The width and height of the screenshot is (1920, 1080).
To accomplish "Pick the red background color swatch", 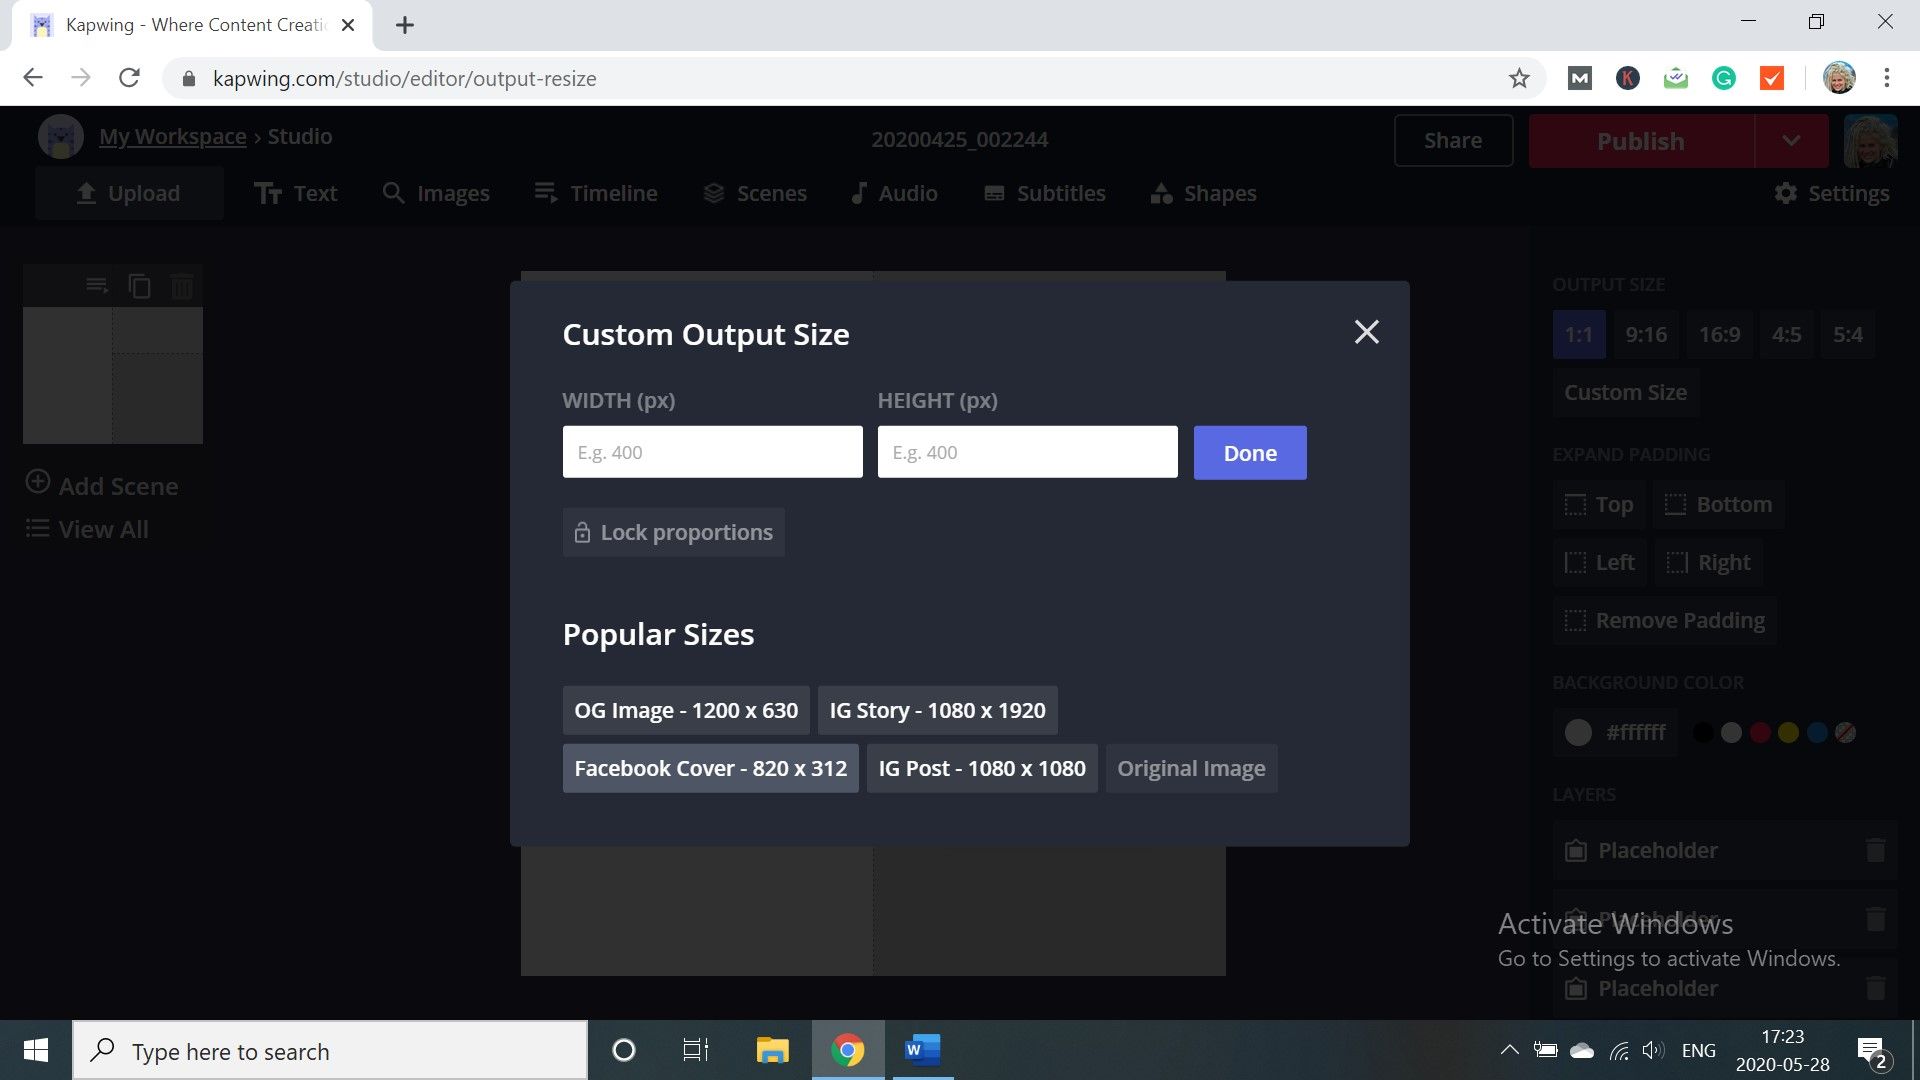I will click(x=1760, y=732).
